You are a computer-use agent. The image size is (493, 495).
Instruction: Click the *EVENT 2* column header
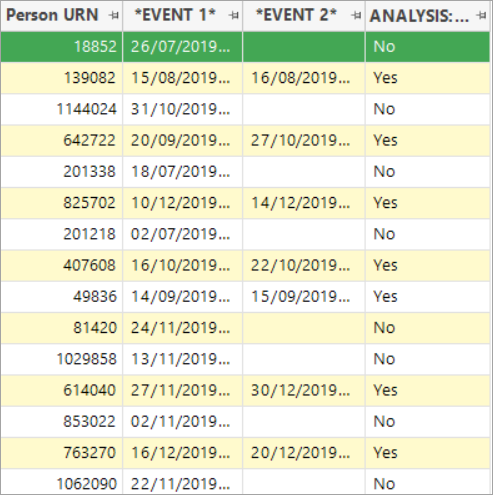pyautogui.click(x=296, y=15)
